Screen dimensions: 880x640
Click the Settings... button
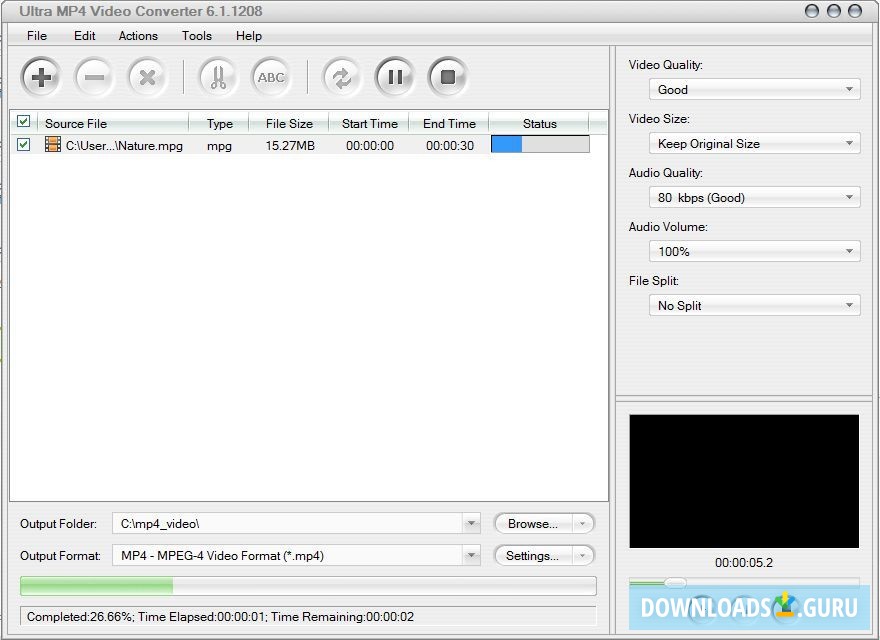pos(533,555)
